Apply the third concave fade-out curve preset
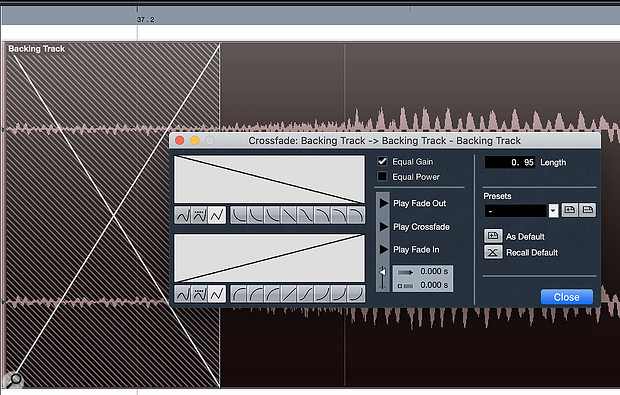620x395 pixels. click(272, 215)
